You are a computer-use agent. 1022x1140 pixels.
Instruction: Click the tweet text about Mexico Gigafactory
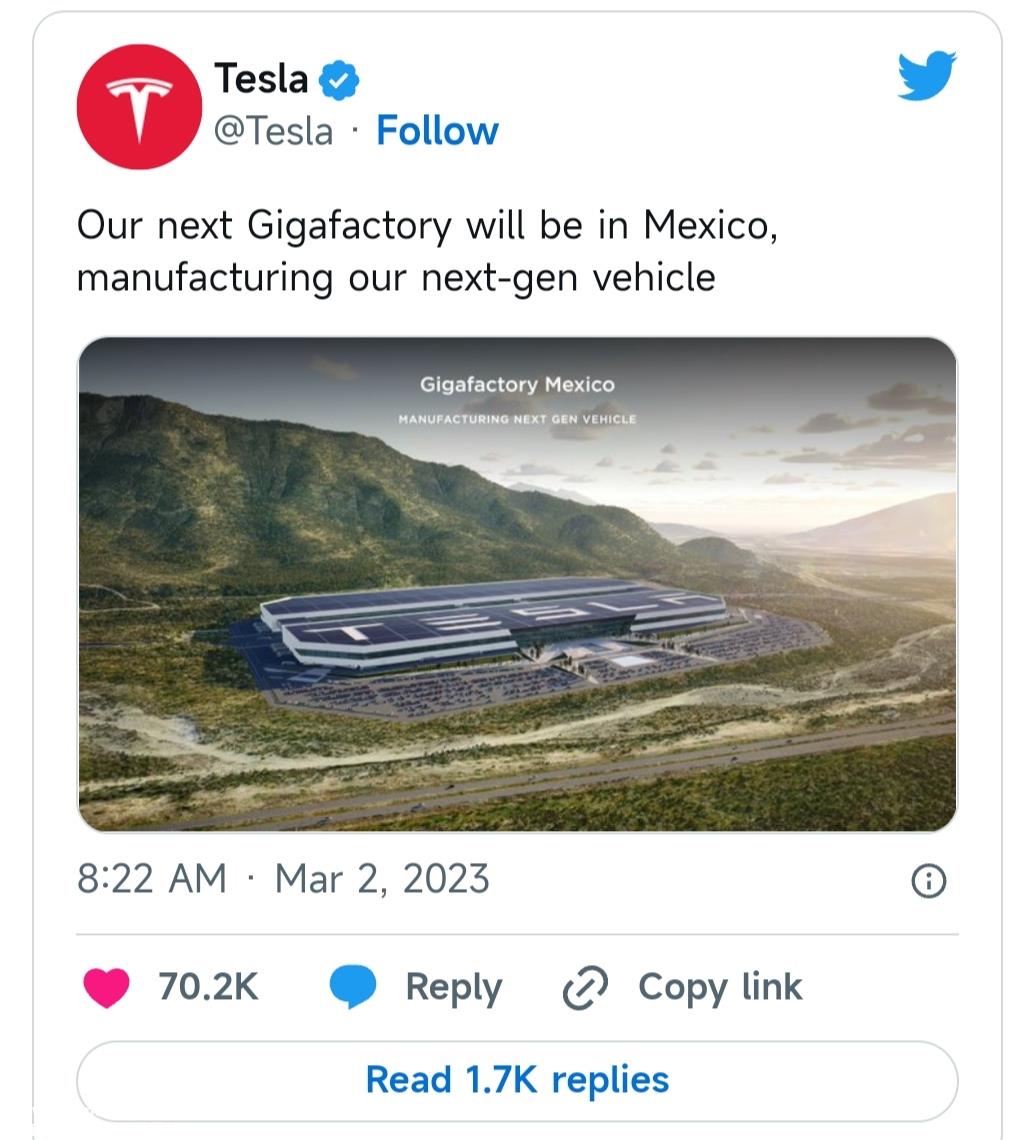[427, 251]
